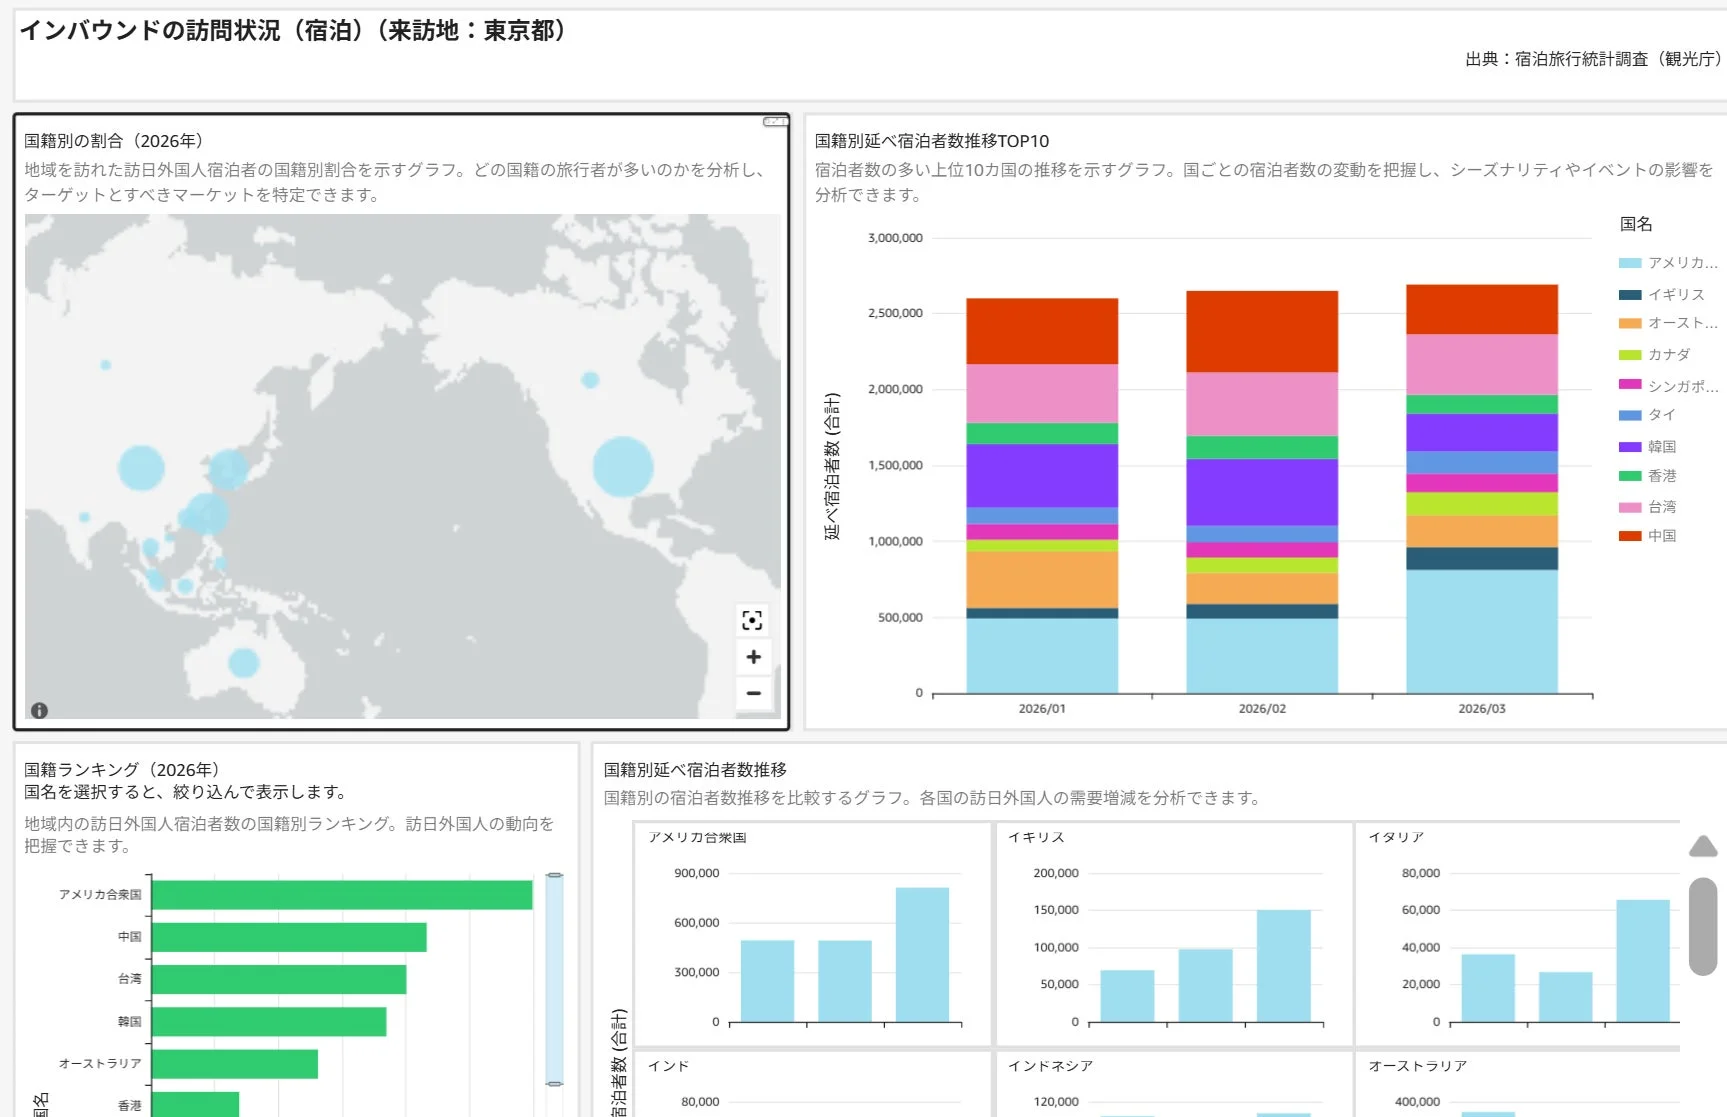The width and height of the screenshot is (1727, 1117).
Task: Click the 2026/03 stacked bar China segment
Action: tap(1482, 309)
